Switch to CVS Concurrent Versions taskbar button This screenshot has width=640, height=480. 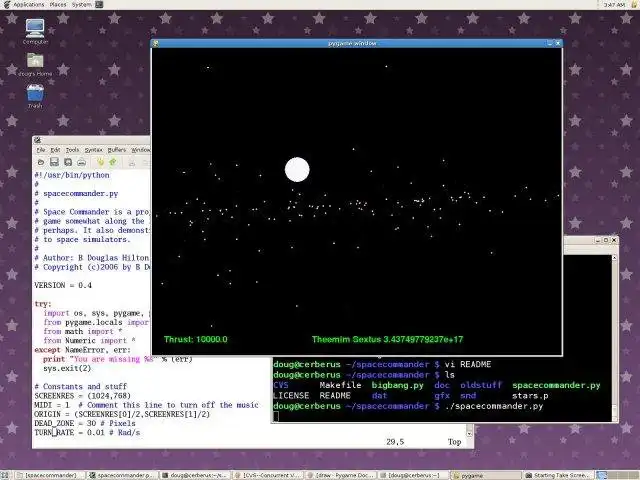point(267,476)
